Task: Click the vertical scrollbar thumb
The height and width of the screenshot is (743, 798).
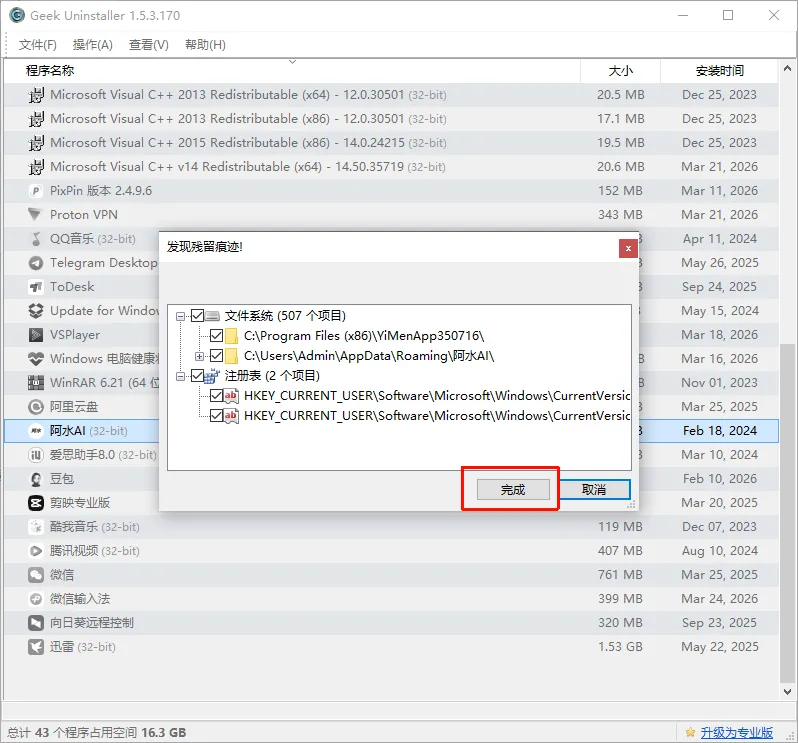Action: (x=787, y=513)
